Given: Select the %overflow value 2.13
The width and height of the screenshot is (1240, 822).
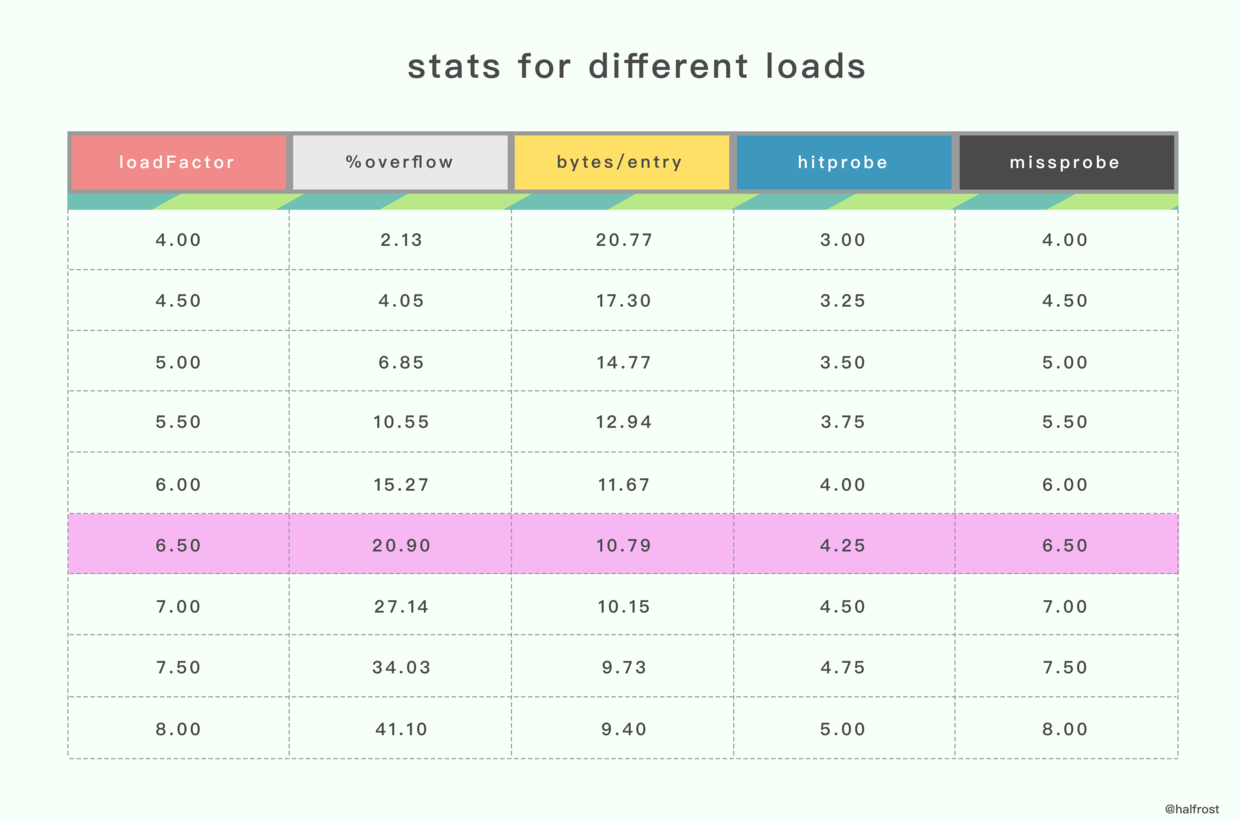Looking at the screenshot, I should pyautogui.click(x=401, y=240).
